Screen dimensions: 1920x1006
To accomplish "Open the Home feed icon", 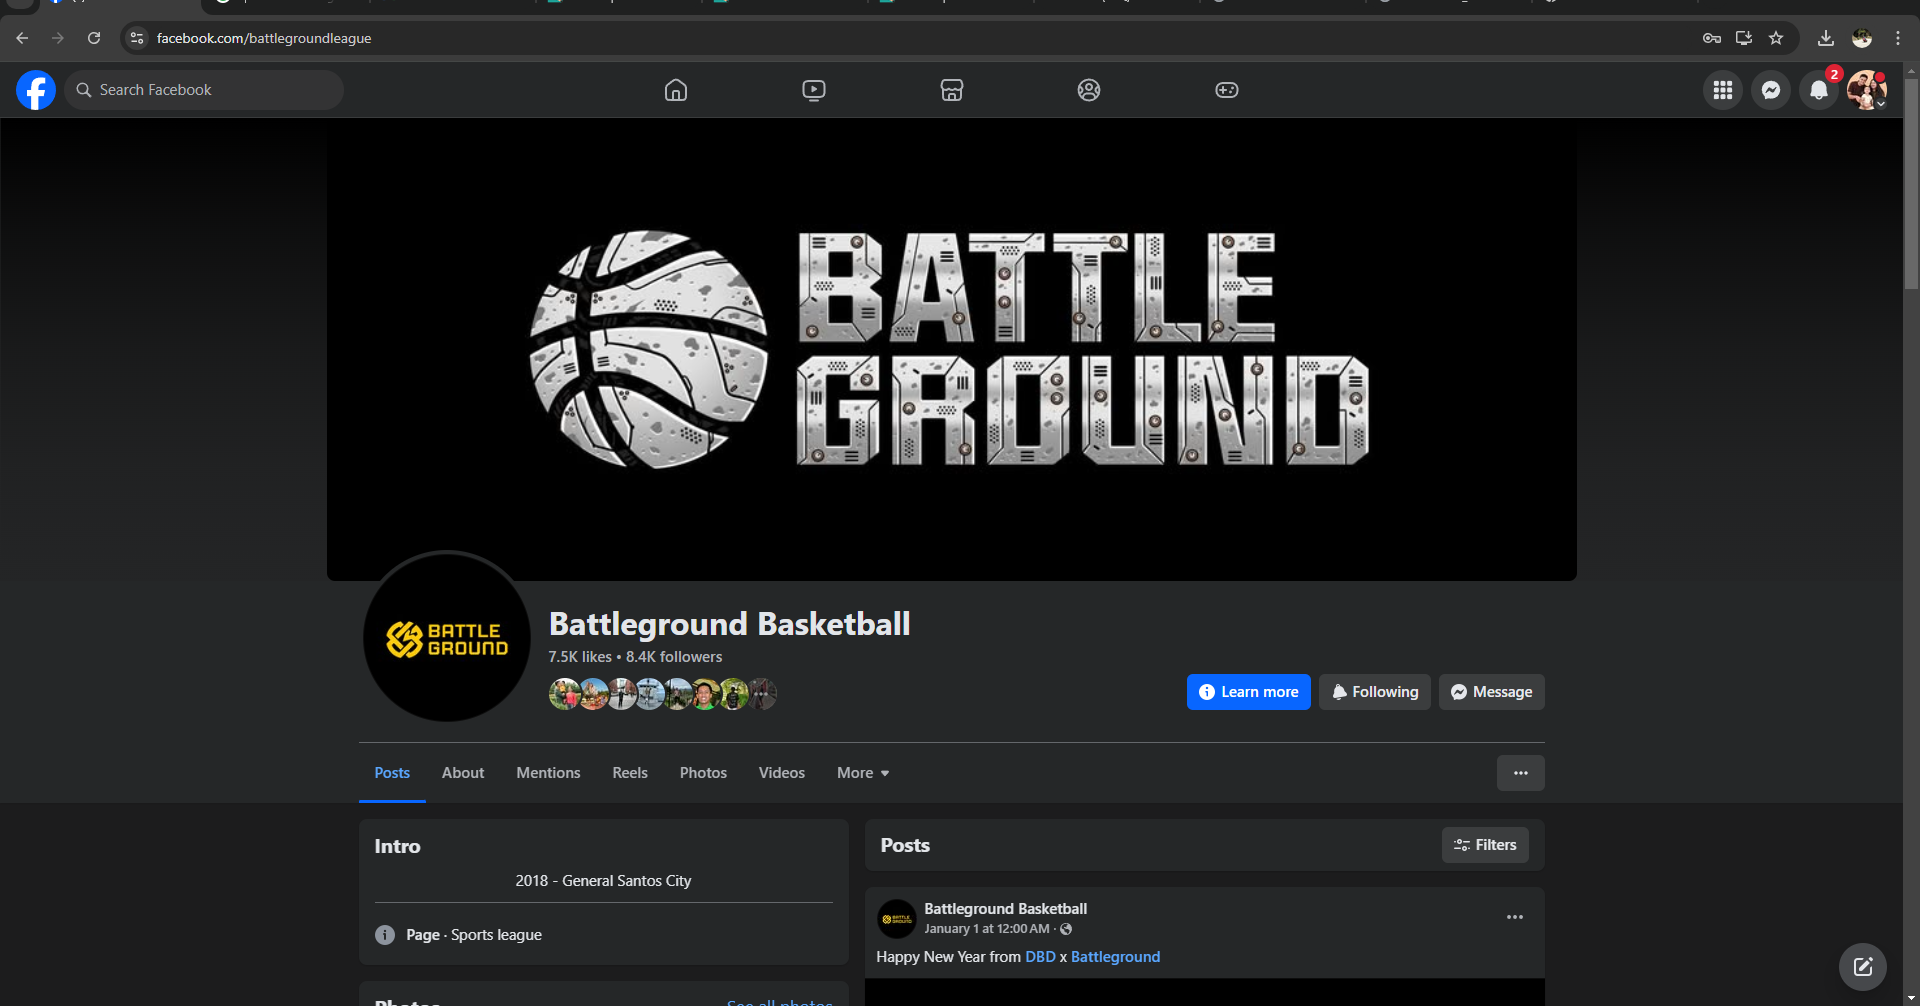I will (676, 90).
